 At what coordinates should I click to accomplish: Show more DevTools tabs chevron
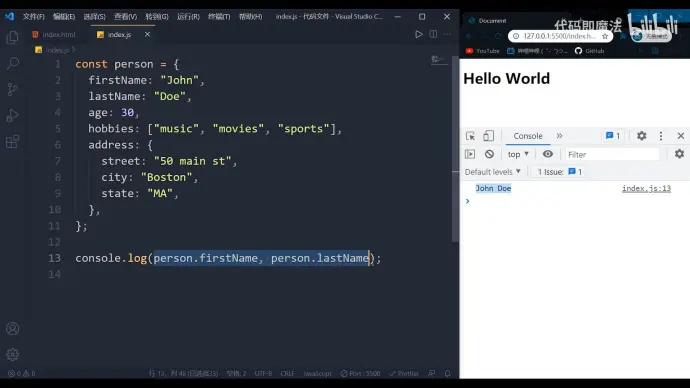pos(559,136)
